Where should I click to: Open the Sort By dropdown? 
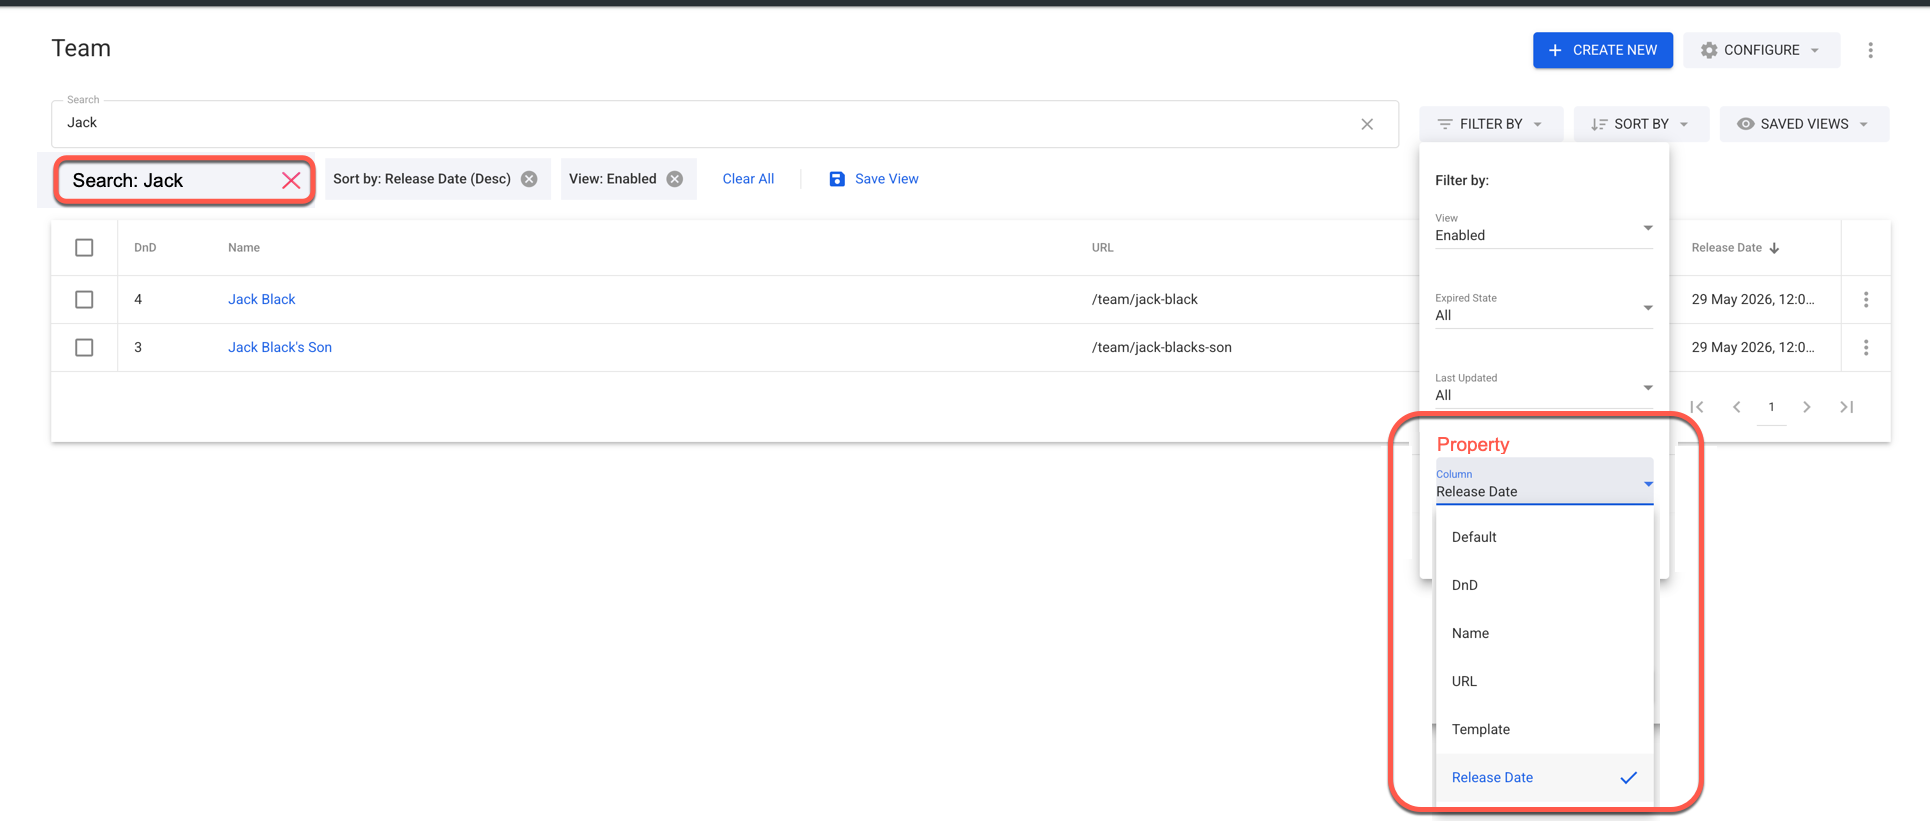[x=1640, y=124]
